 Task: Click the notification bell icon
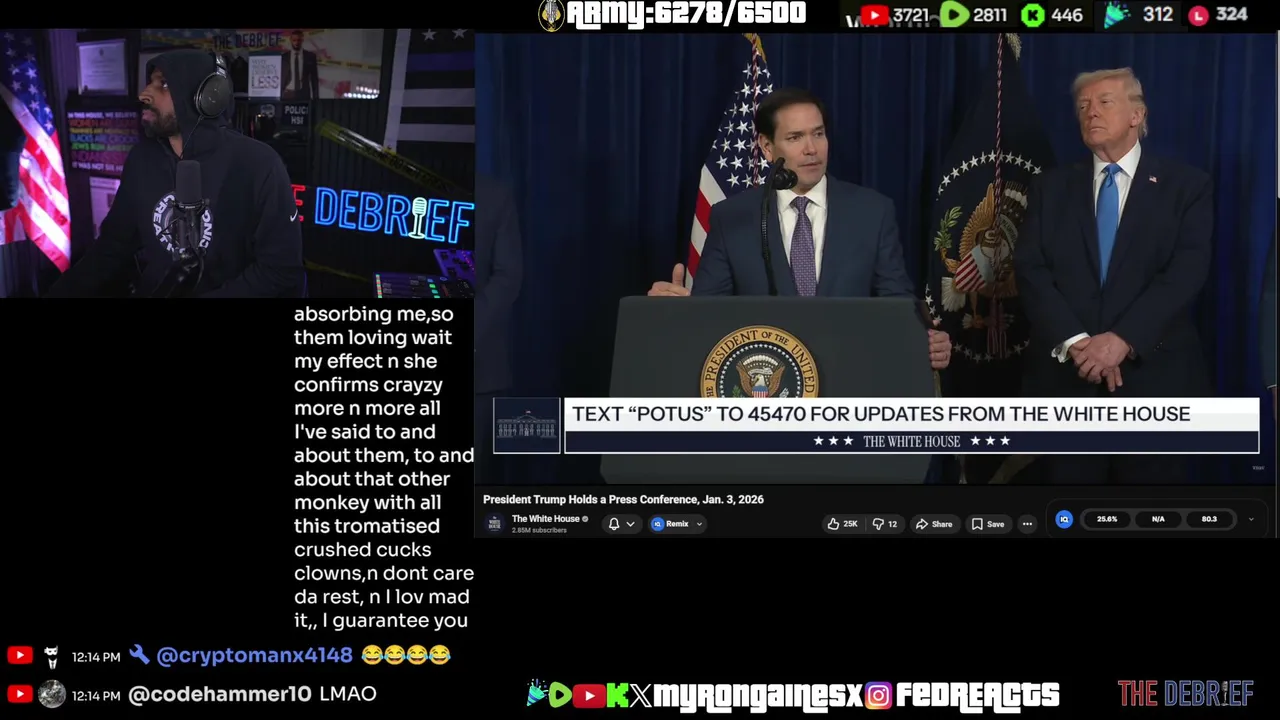tap(614, 524)
